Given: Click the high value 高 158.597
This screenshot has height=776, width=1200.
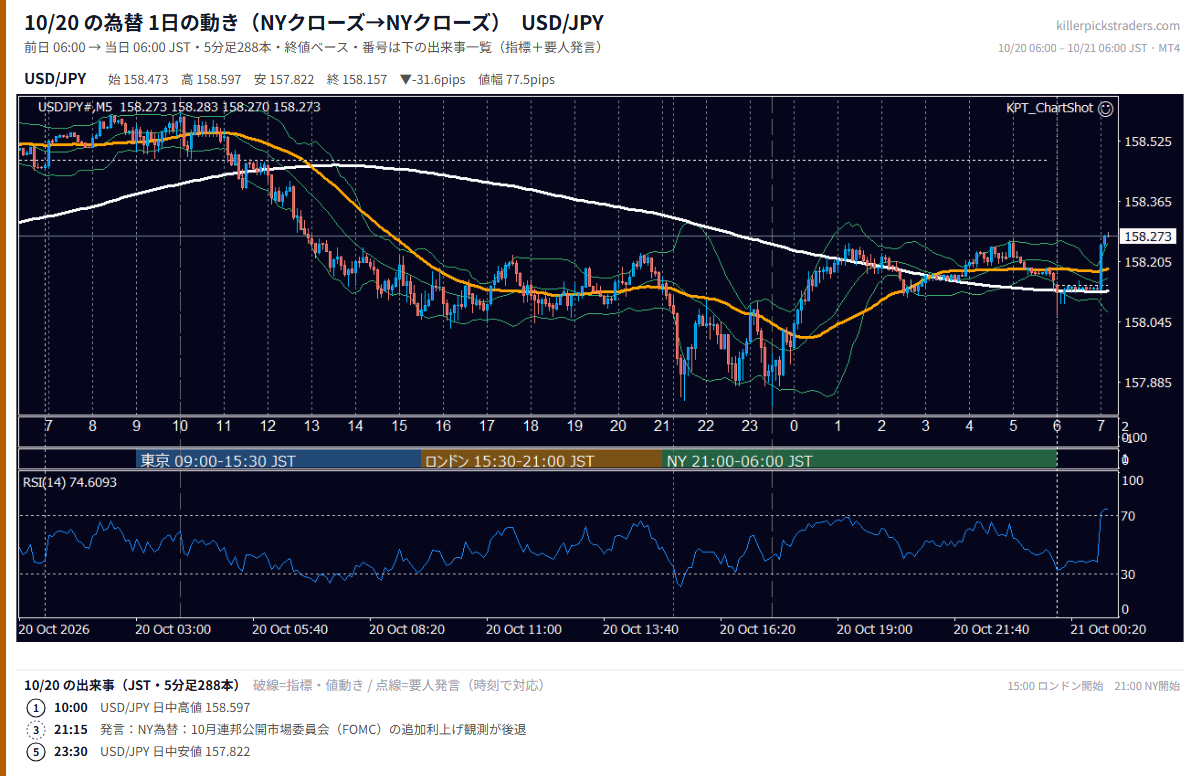Looking at the screenshot, I should coord(211,80).
